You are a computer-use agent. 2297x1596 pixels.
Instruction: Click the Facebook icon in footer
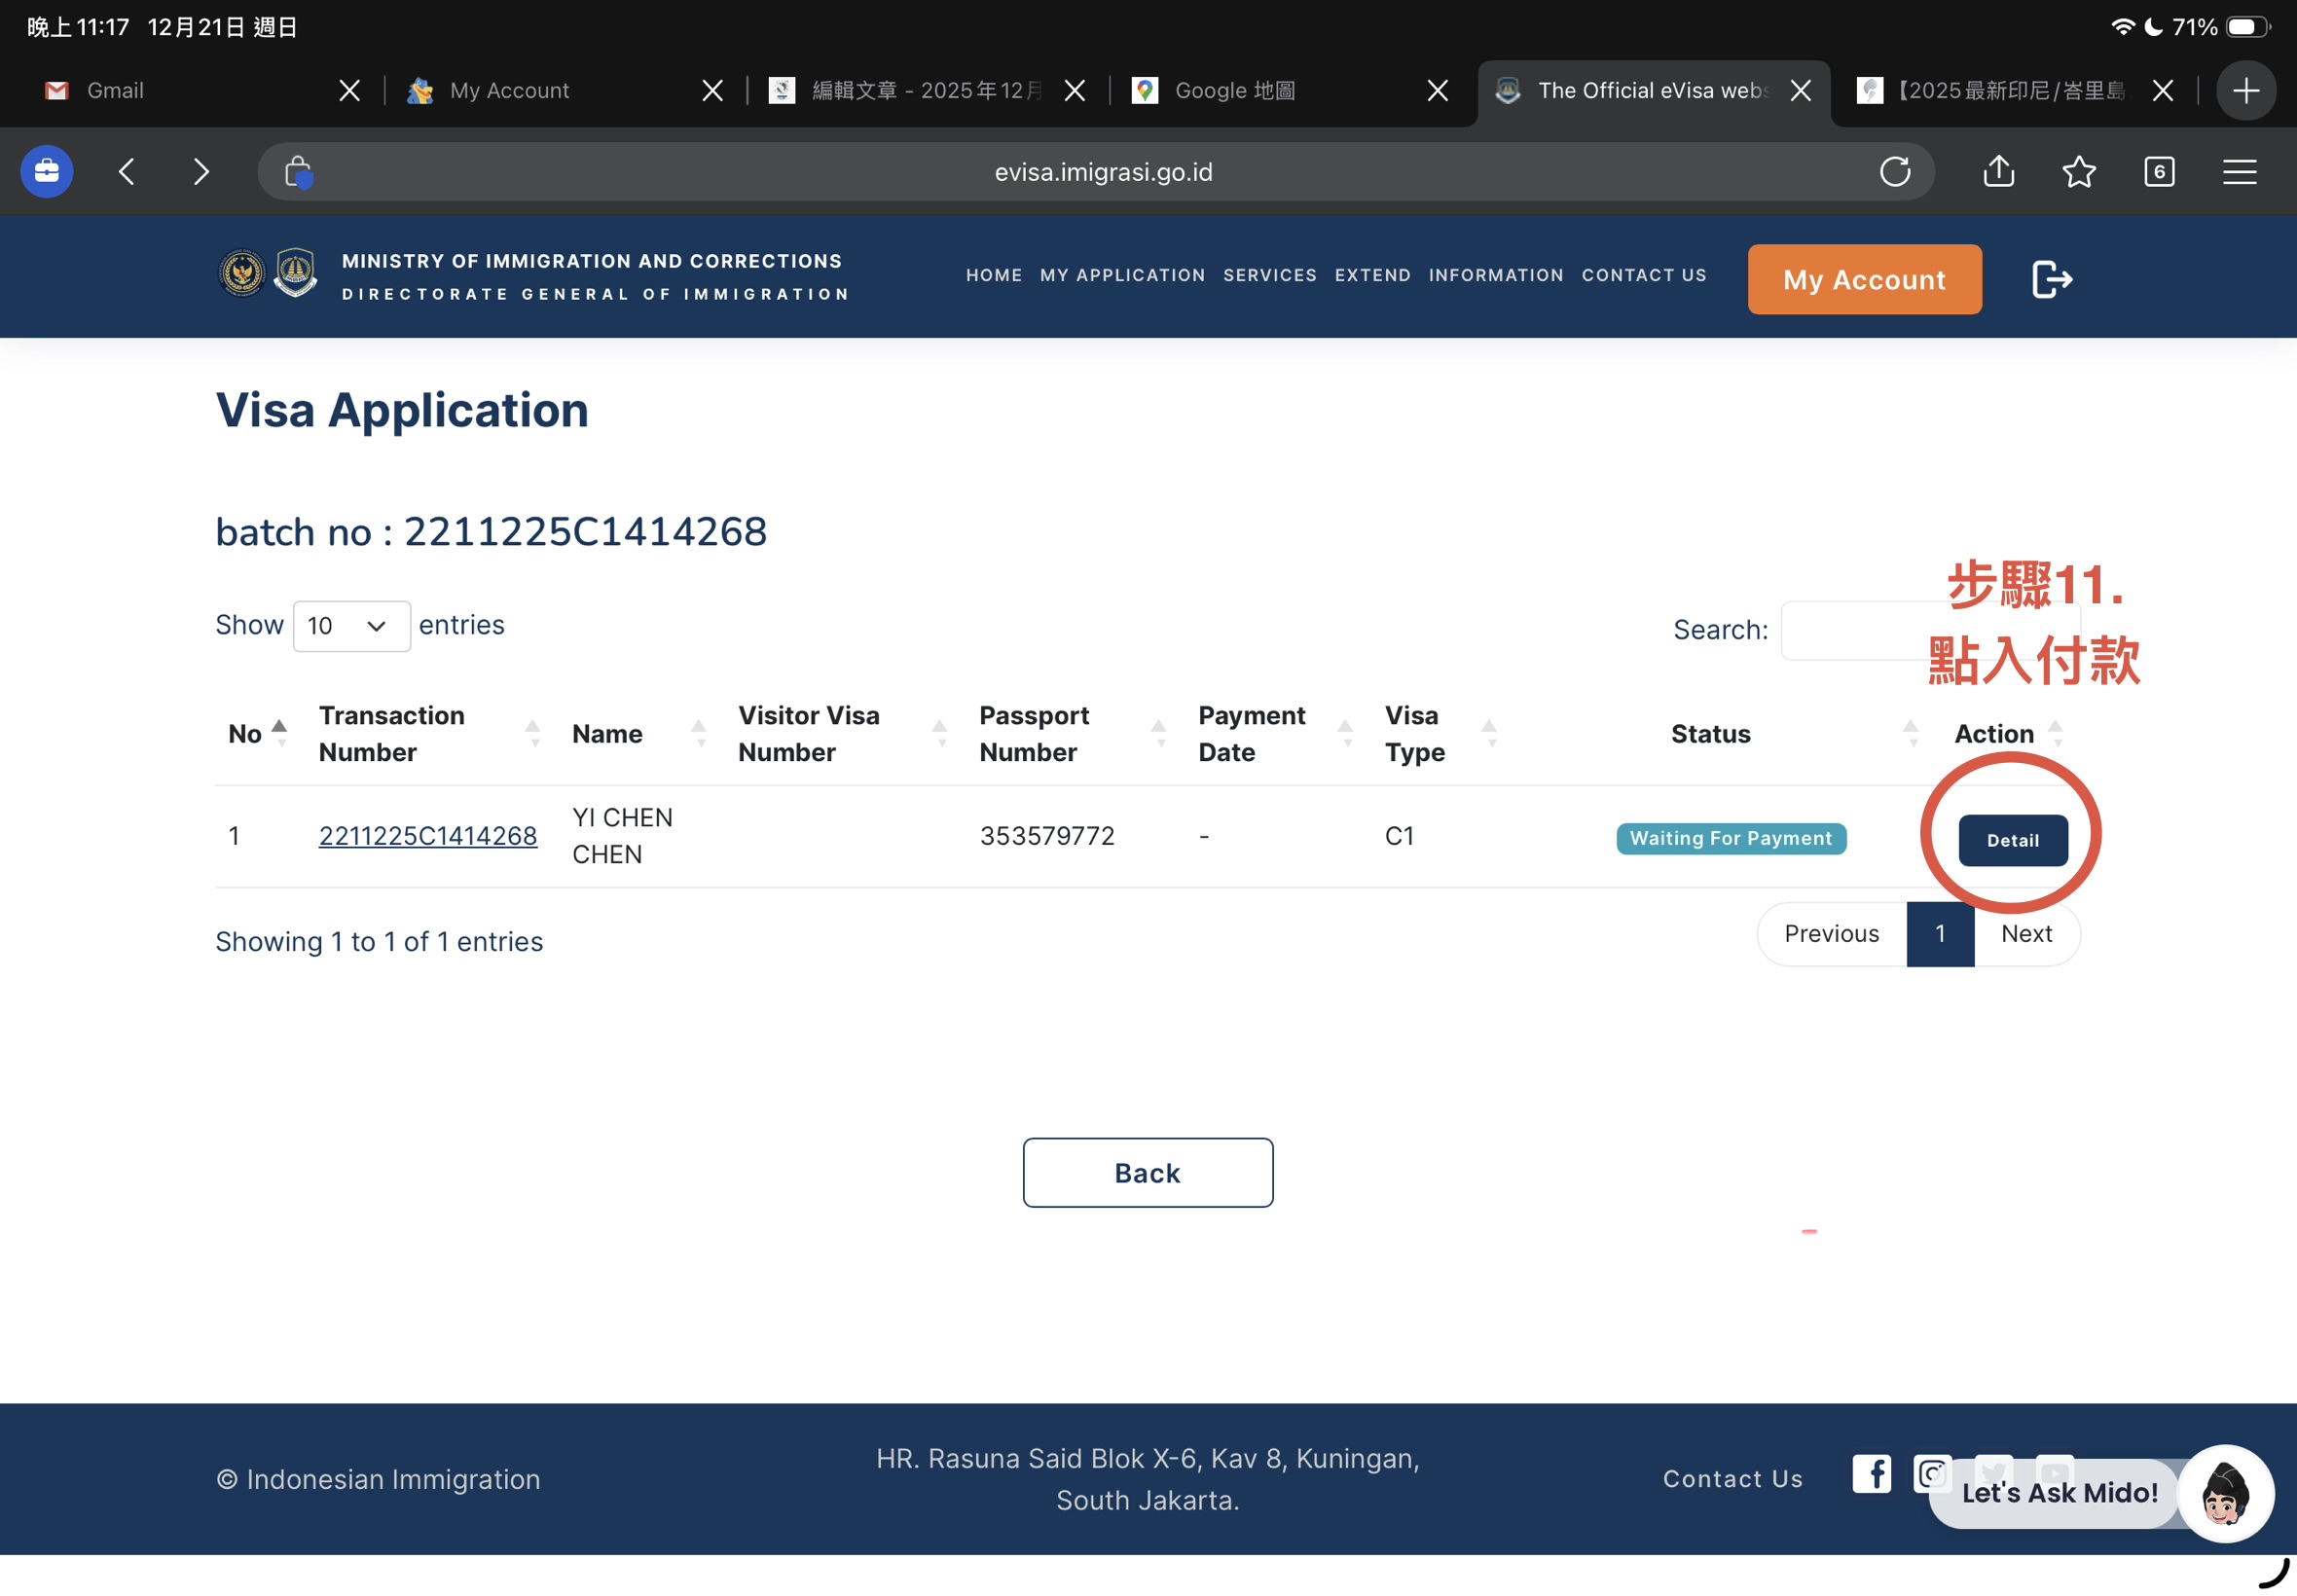tap(1870, 1473)
